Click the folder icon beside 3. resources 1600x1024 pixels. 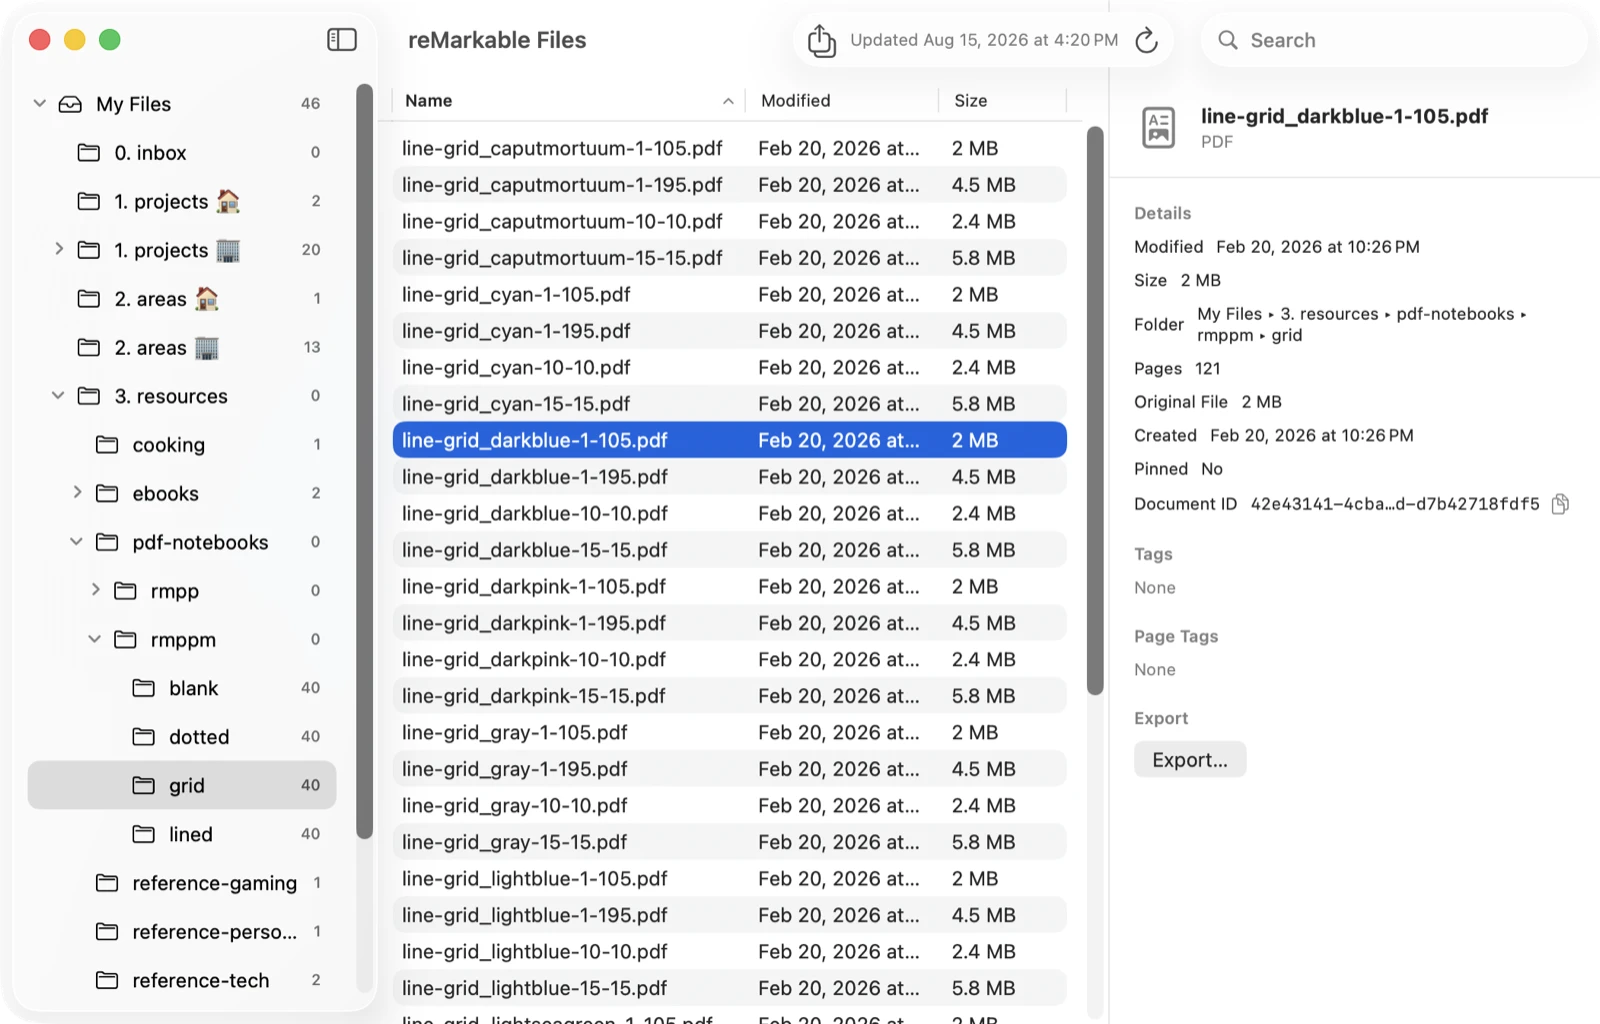pos(89,396)
